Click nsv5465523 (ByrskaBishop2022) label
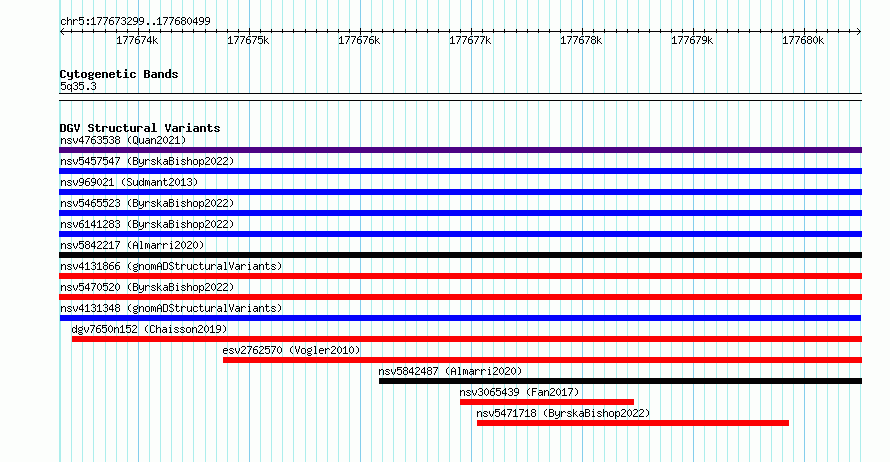Viewport: 890px width, 462px height. [147, 203]
